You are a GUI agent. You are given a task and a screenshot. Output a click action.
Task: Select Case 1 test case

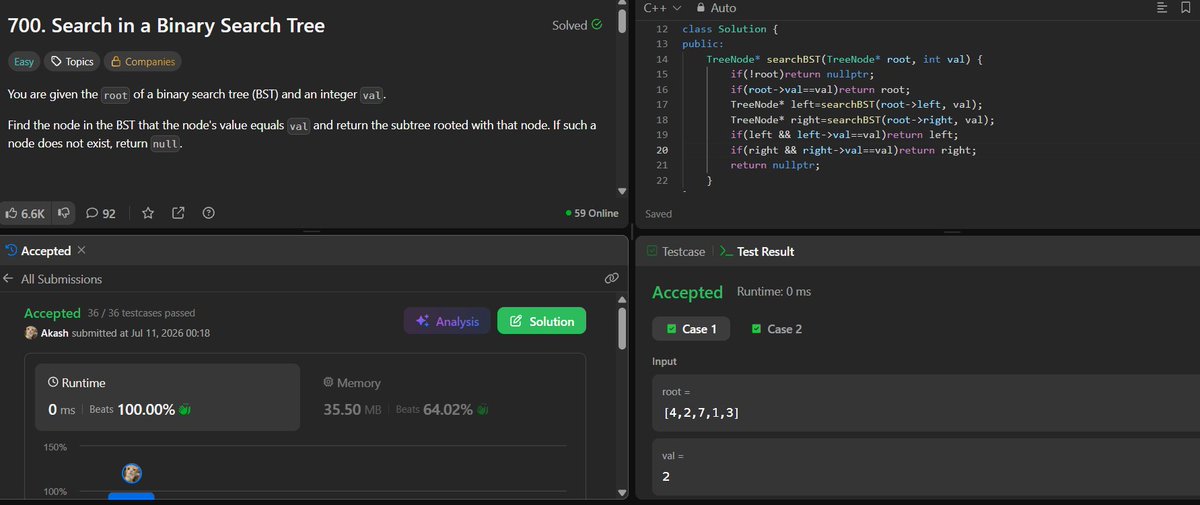tap(691, 329)
